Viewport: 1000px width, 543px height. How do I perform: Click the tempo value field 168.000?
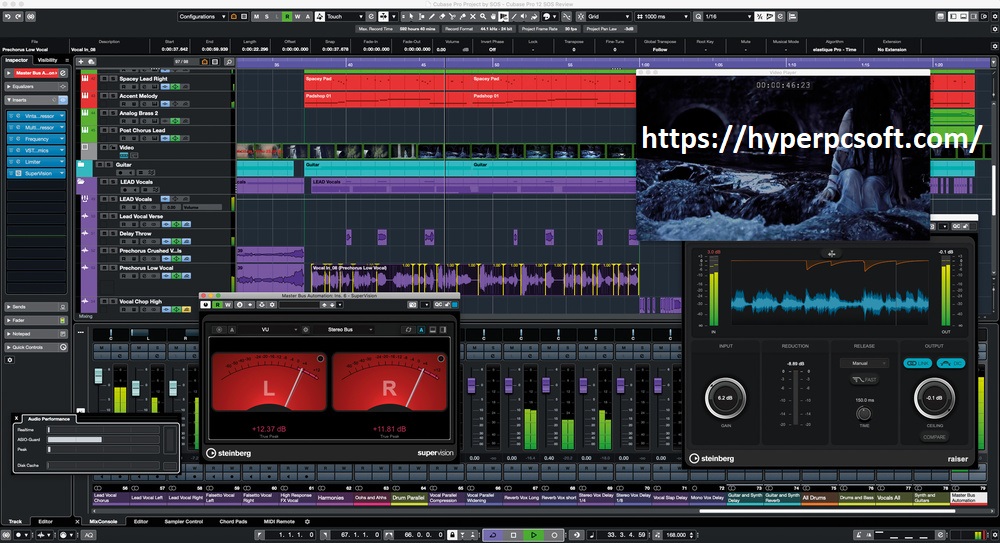(x=676, y=535)
